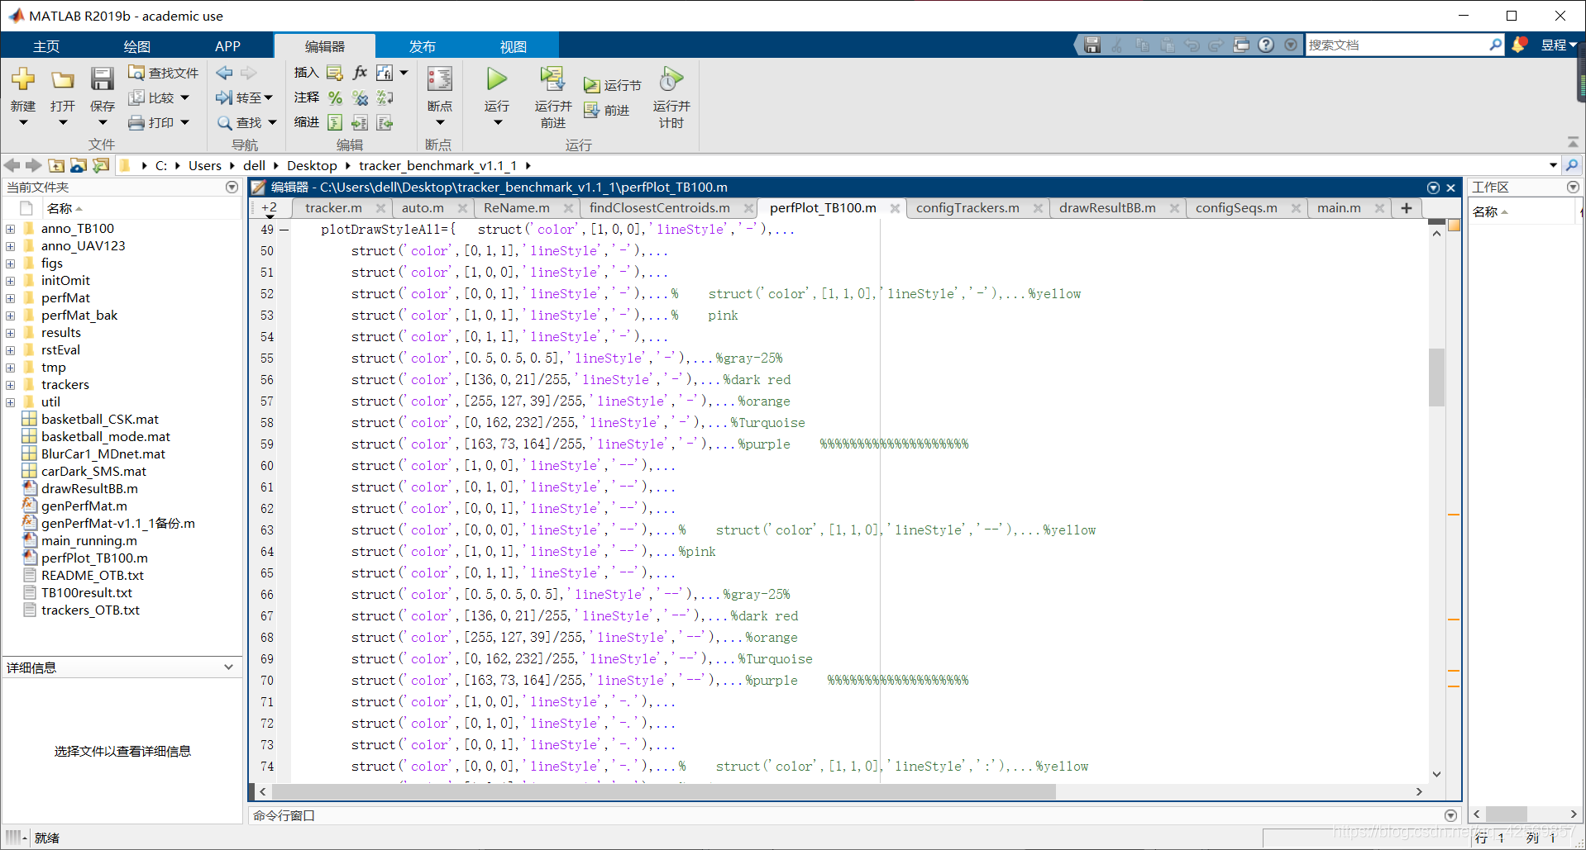The width and height of the screenshot is (1586, 850).
Task: Click the New (新建) file icon
Action: point(22,79)
